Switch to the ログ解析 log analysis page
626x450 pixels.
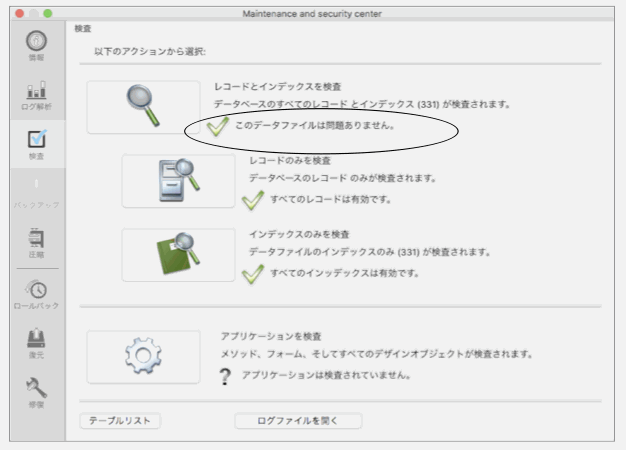click(x=35, y=93)
